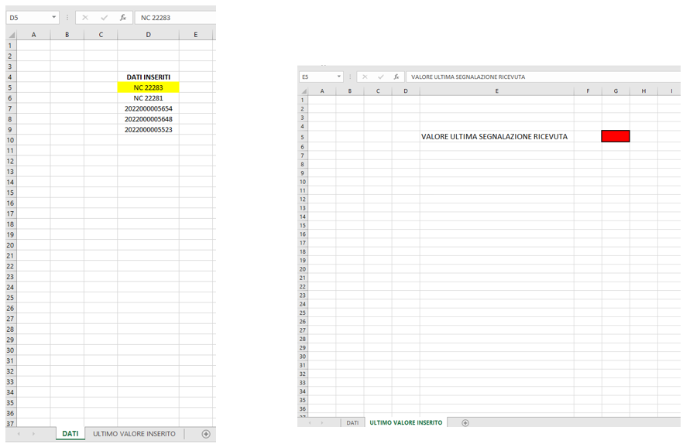Add new sheet after active ULTIMO VALORE INSERITO tab
The width and height of the screenshot is (700, 444).
click(x=465, y=423)
